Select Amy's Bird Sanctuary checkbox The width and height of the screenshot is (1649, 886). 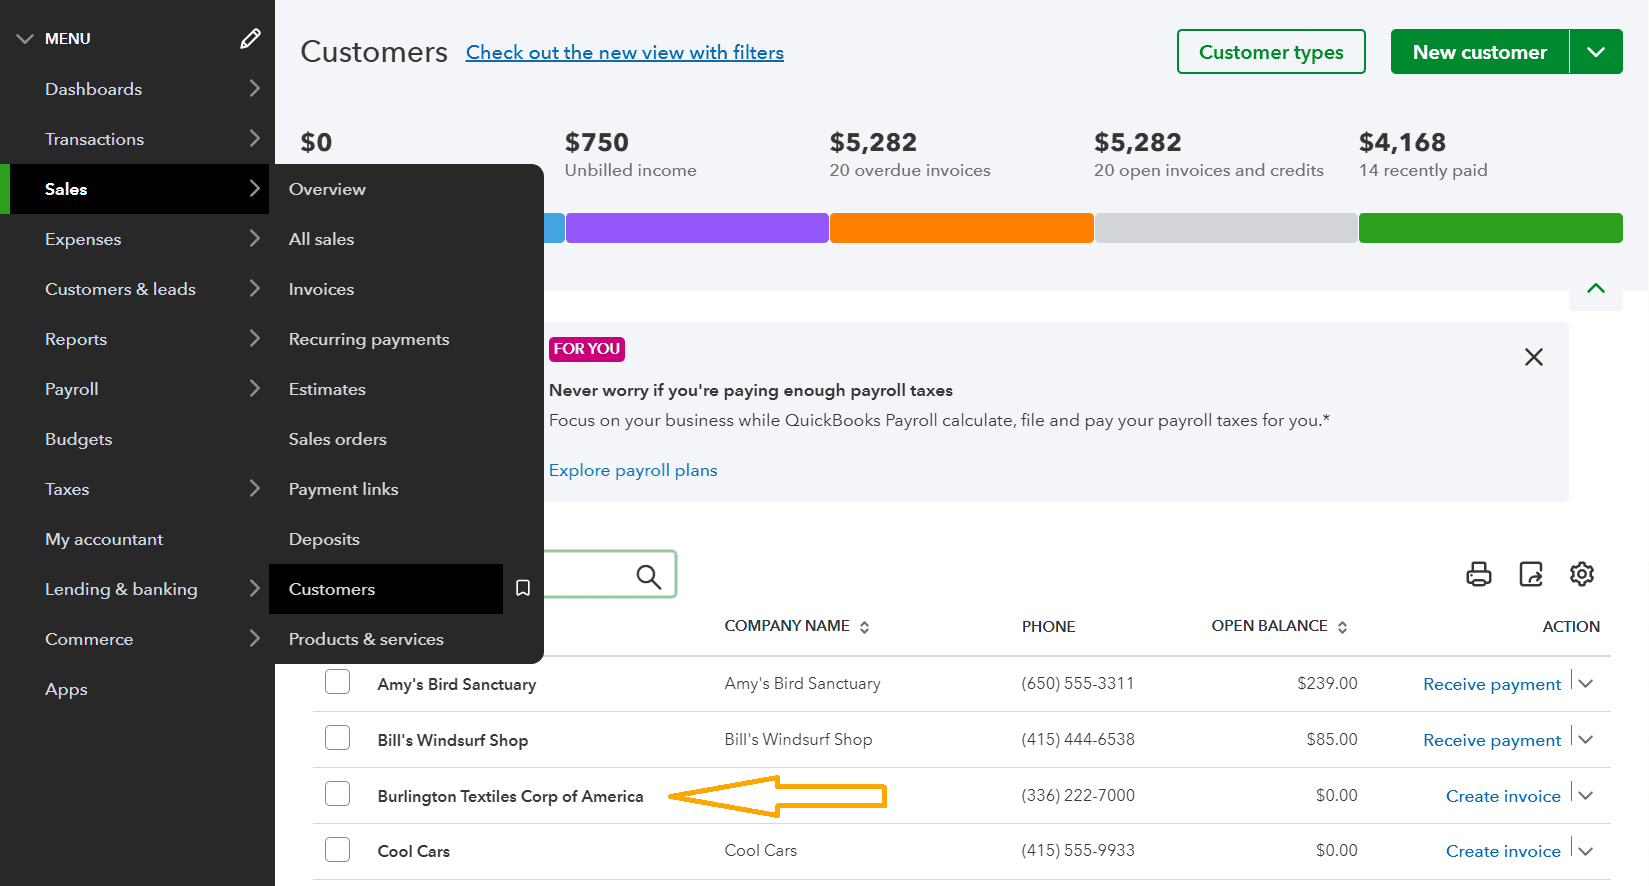click(338, 682)
